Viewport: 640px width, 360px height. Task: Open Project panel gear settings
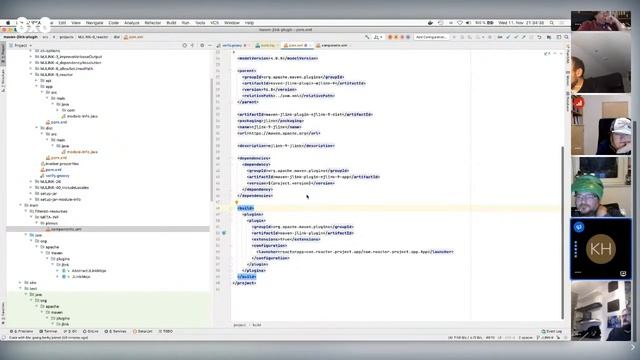202,45
